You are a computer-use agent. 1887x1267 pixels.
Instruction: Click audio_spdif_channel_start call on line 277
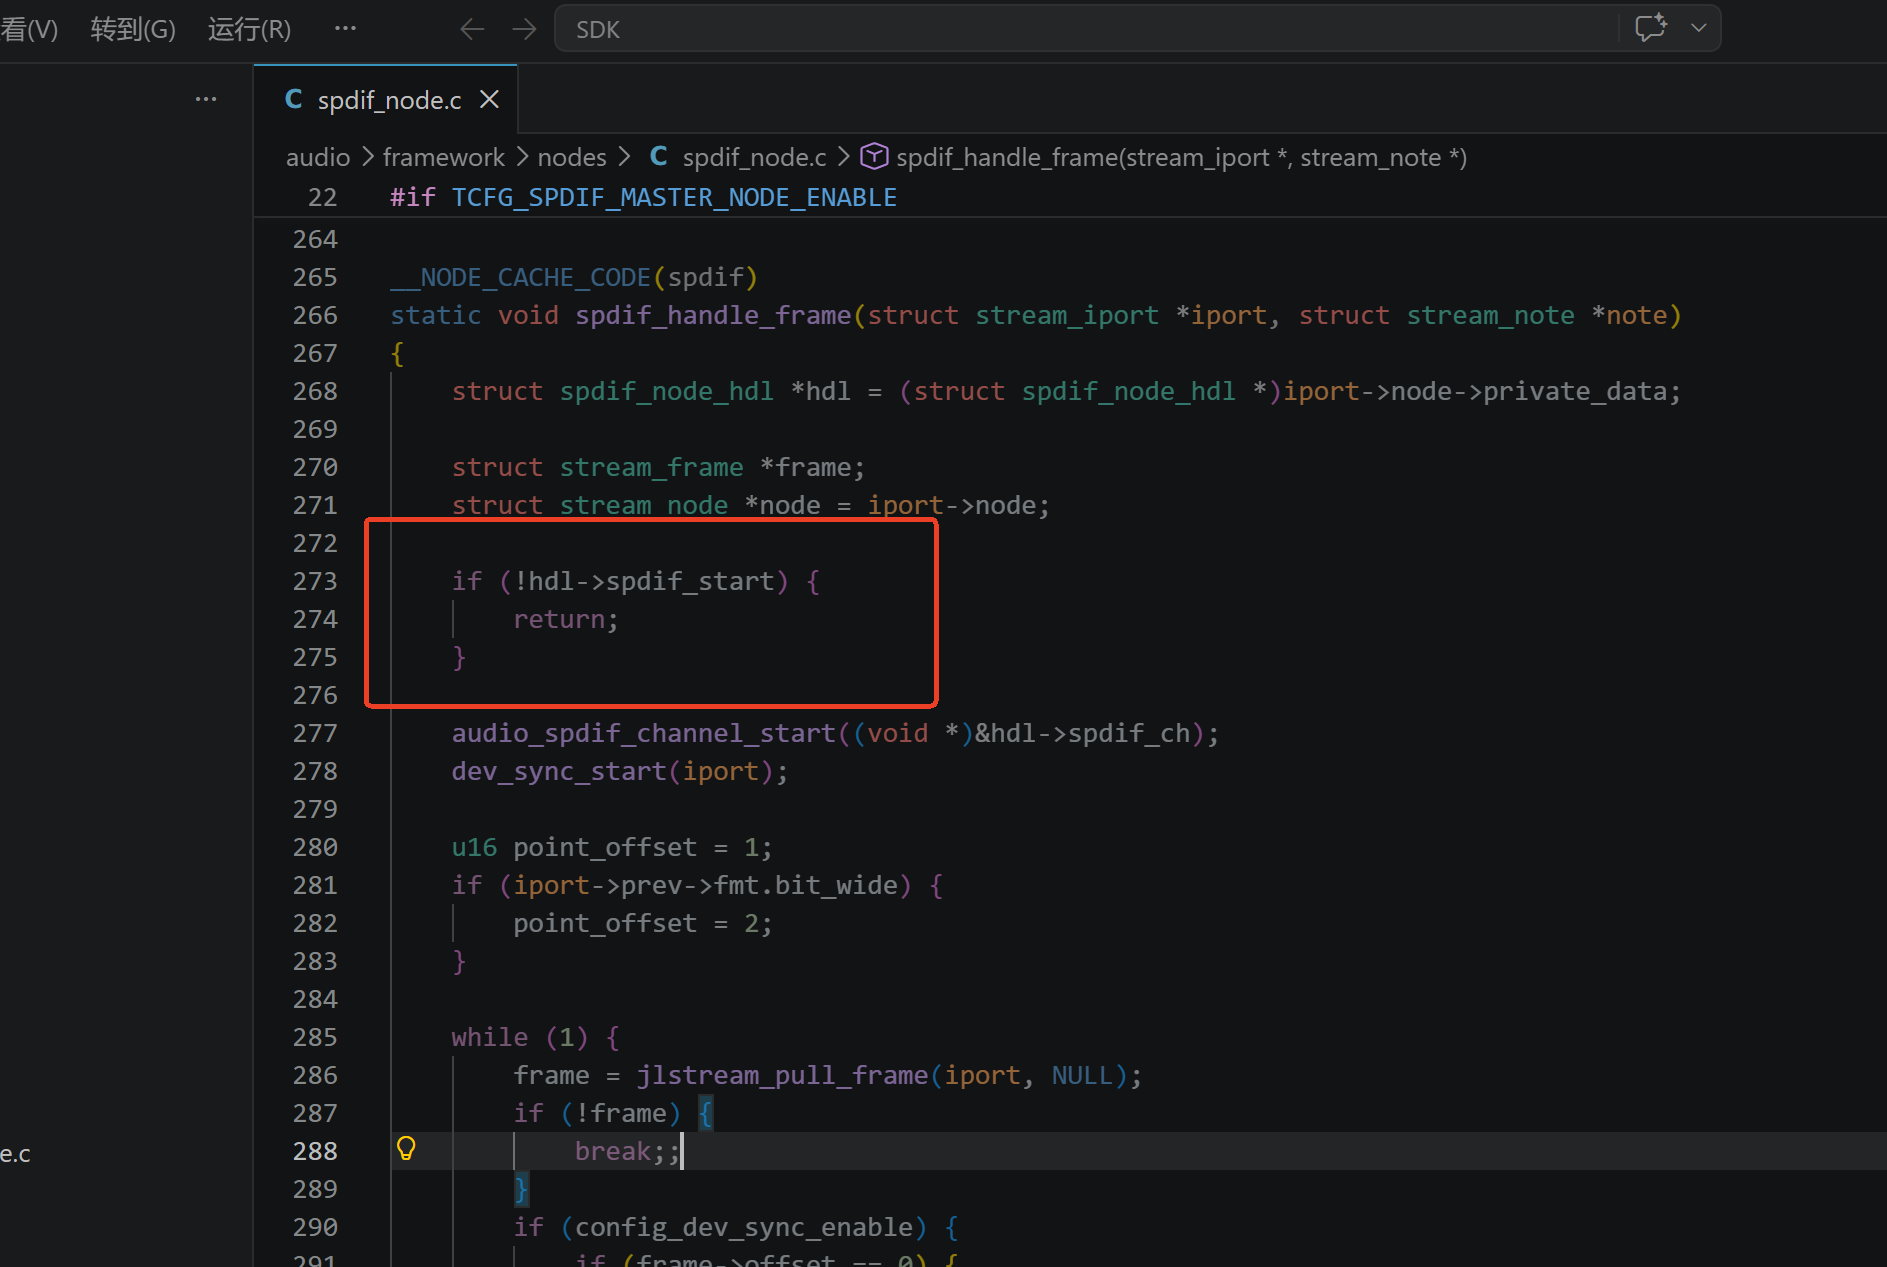[x=644, y=733]
